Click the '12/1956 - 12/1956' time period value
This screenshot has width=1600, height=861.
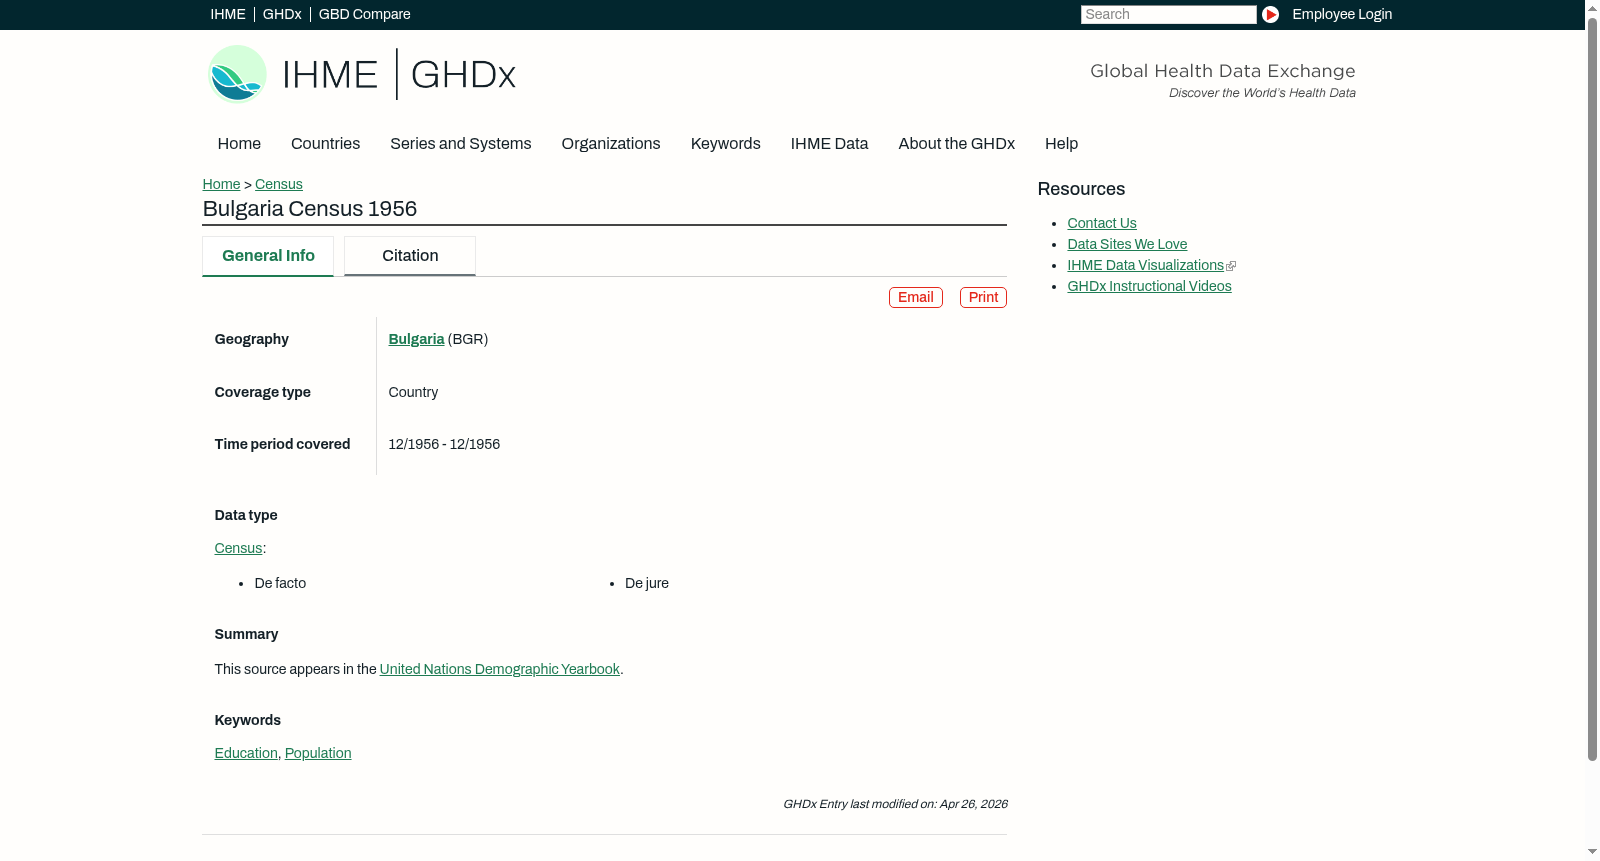tap(444, 445)
